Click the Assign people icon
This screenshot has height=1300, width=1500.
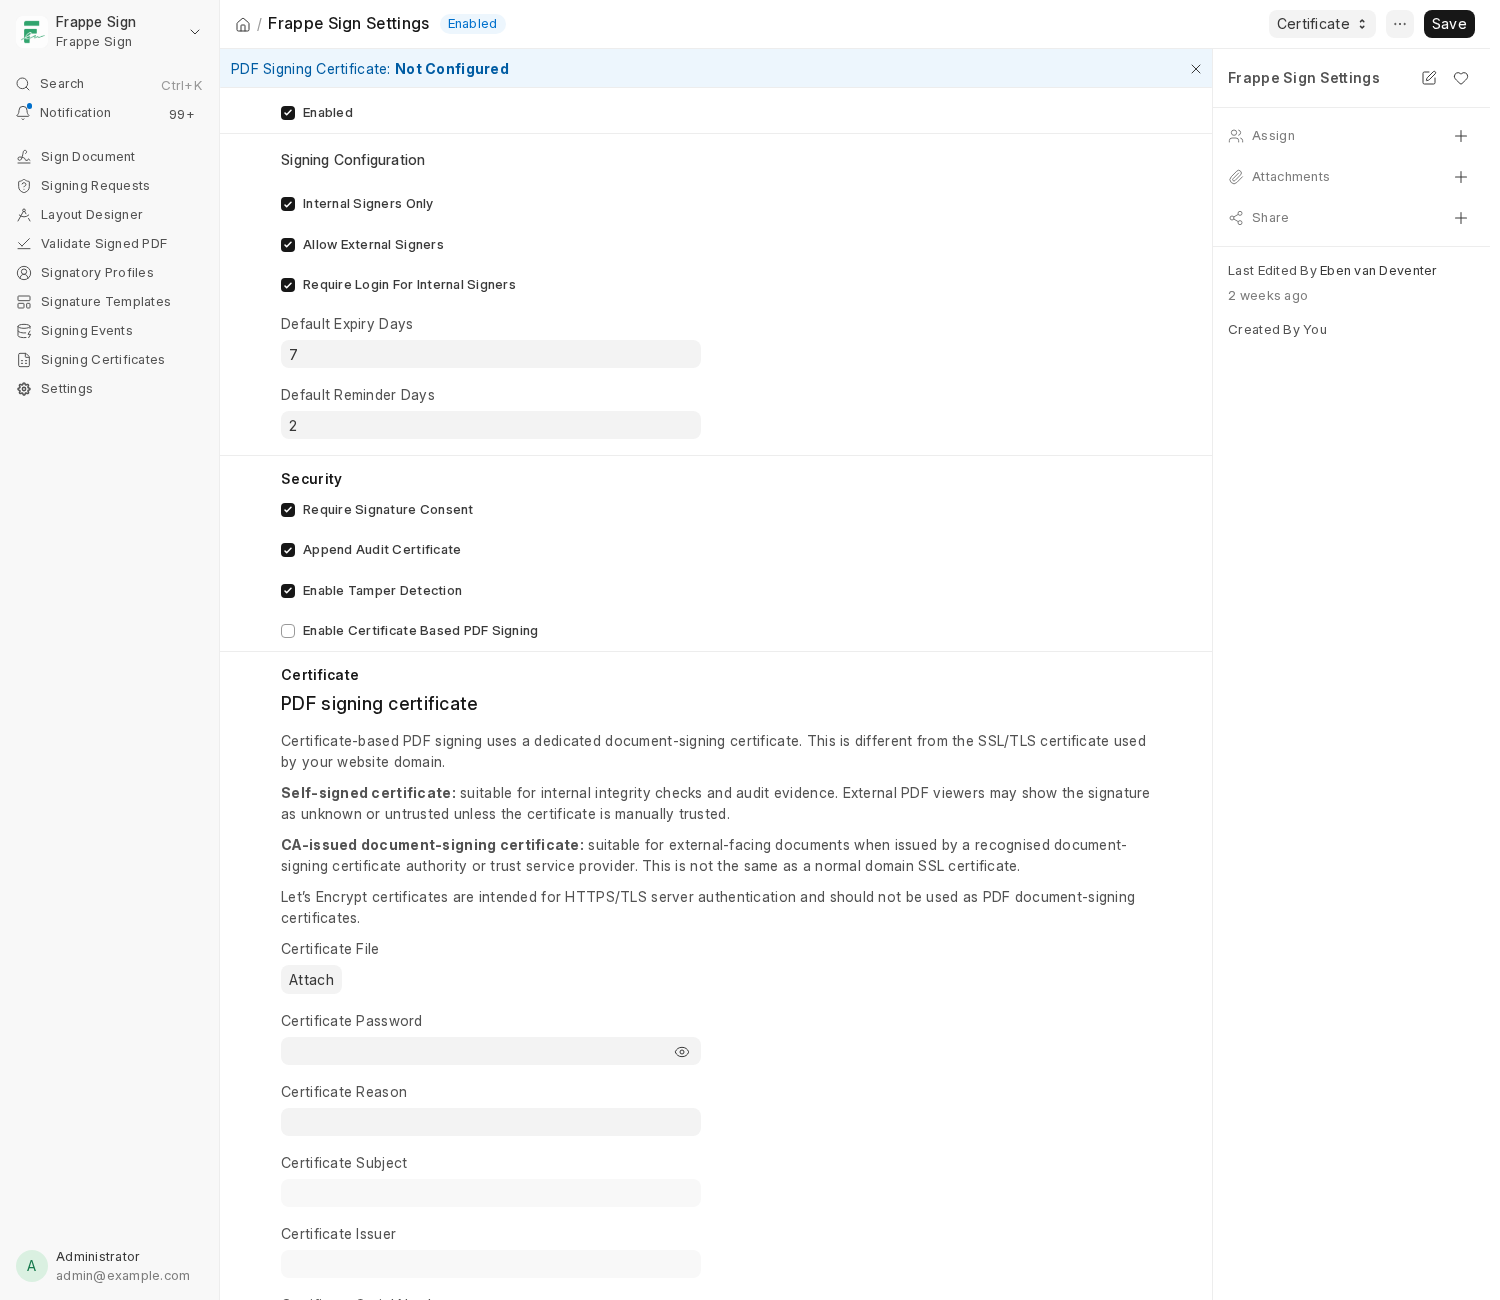point(1236,136)
